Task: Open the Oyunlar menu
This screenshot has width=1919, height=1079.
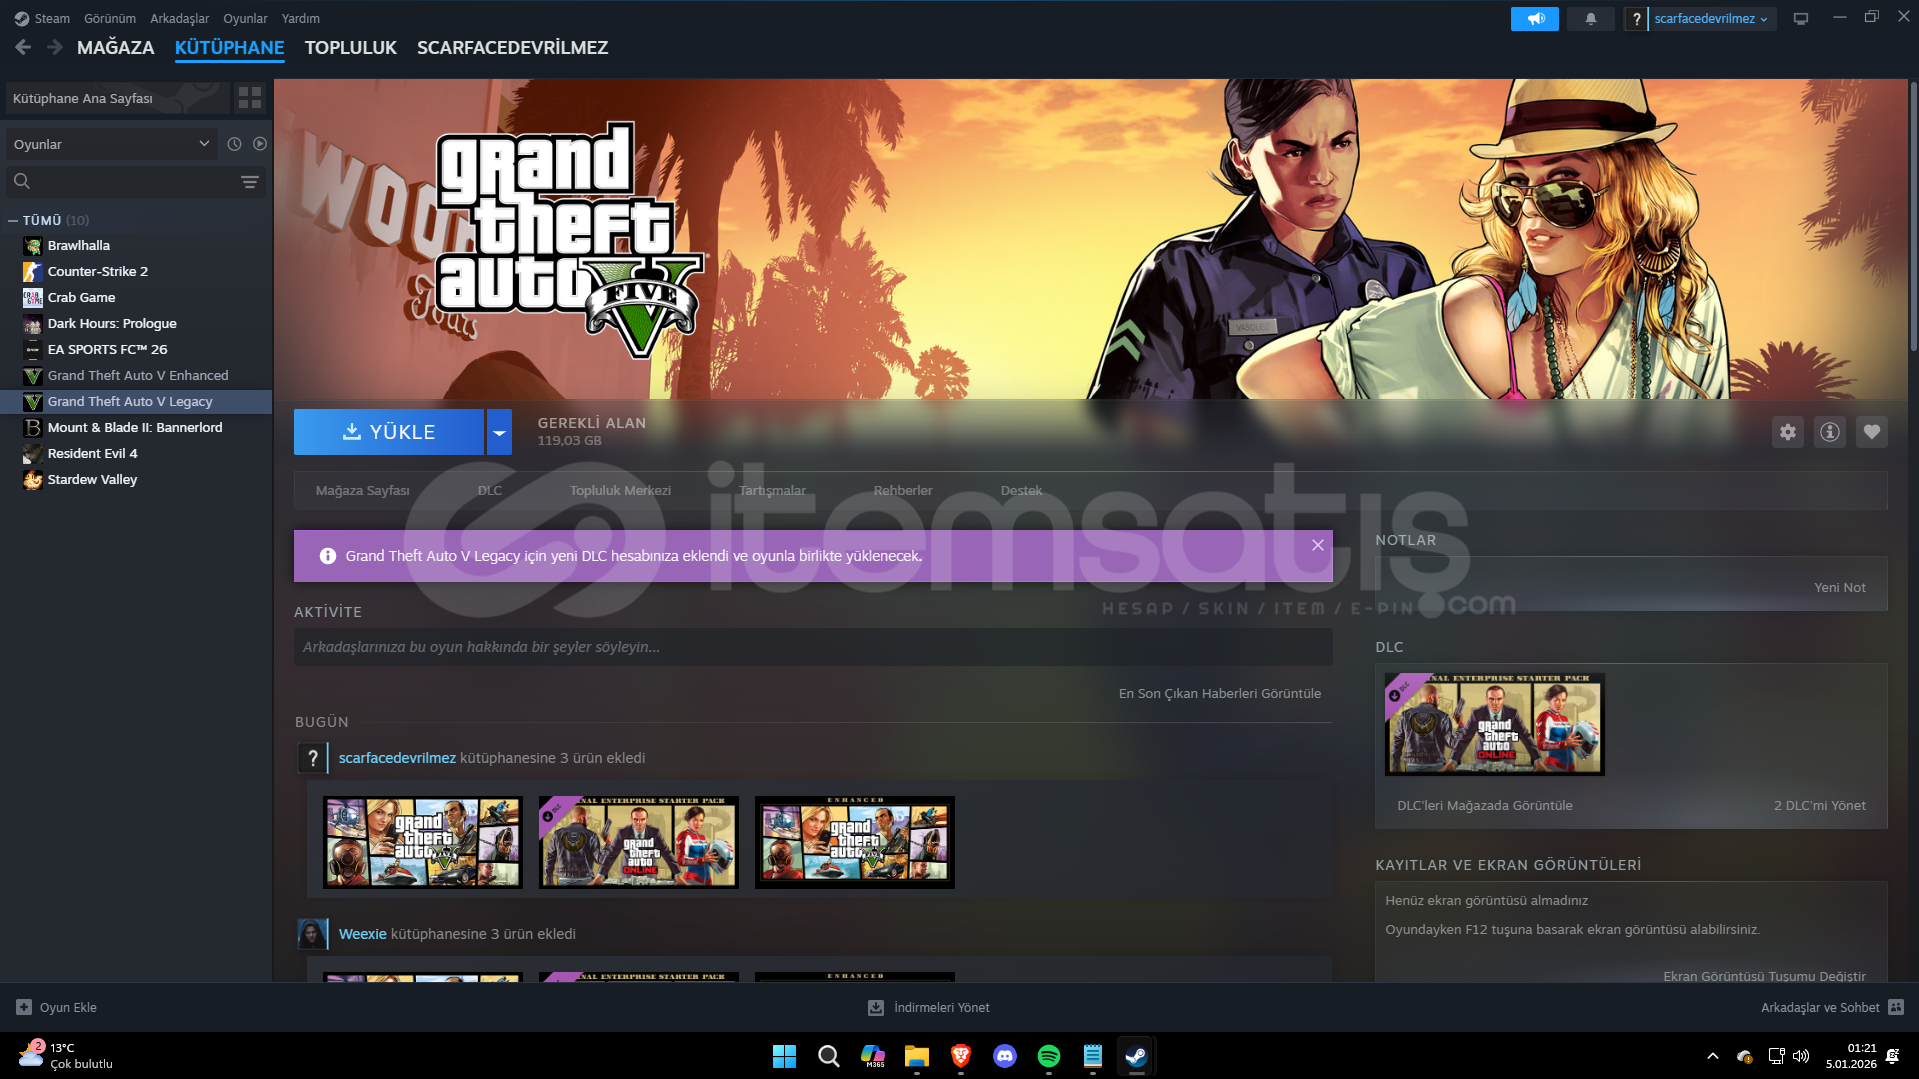Action: click(x=245, y=19)
